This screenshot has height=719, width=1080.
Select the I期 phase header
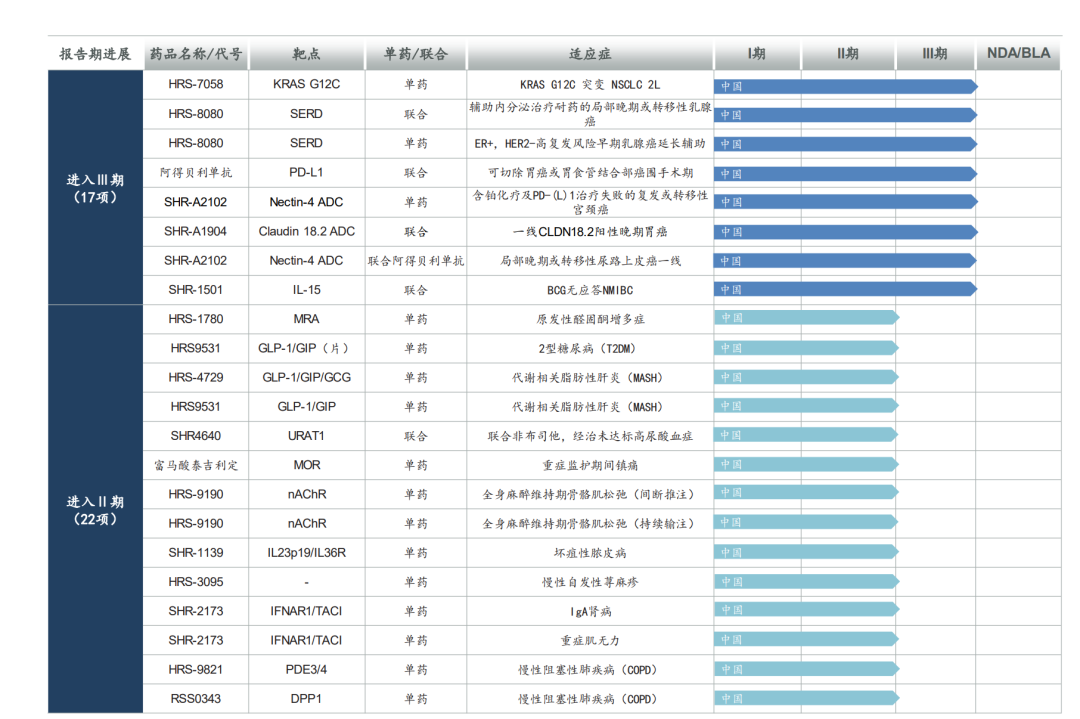tap(757, 54)
